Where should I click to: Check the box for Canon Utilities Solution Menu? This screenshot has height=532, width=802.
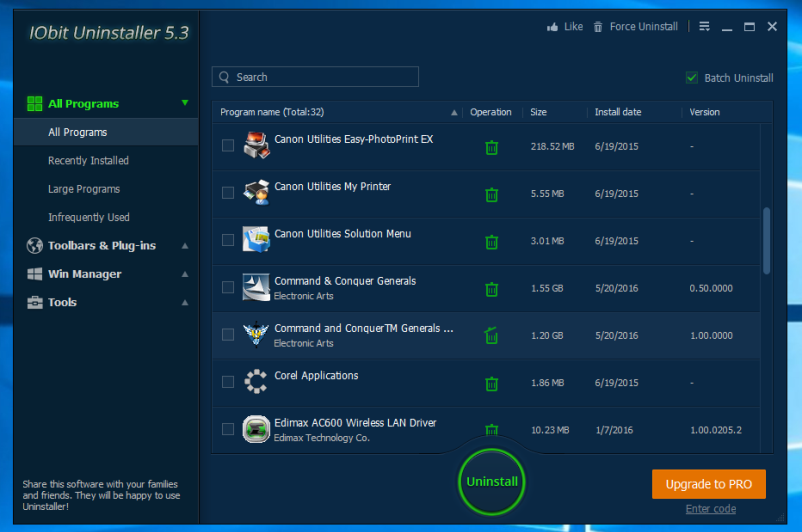pos(228,240)
